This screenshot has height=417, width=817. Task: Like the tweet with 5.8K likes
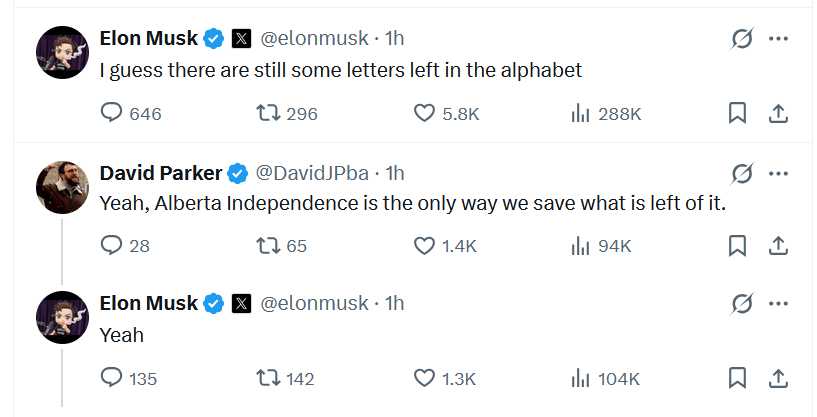[425, 113]
